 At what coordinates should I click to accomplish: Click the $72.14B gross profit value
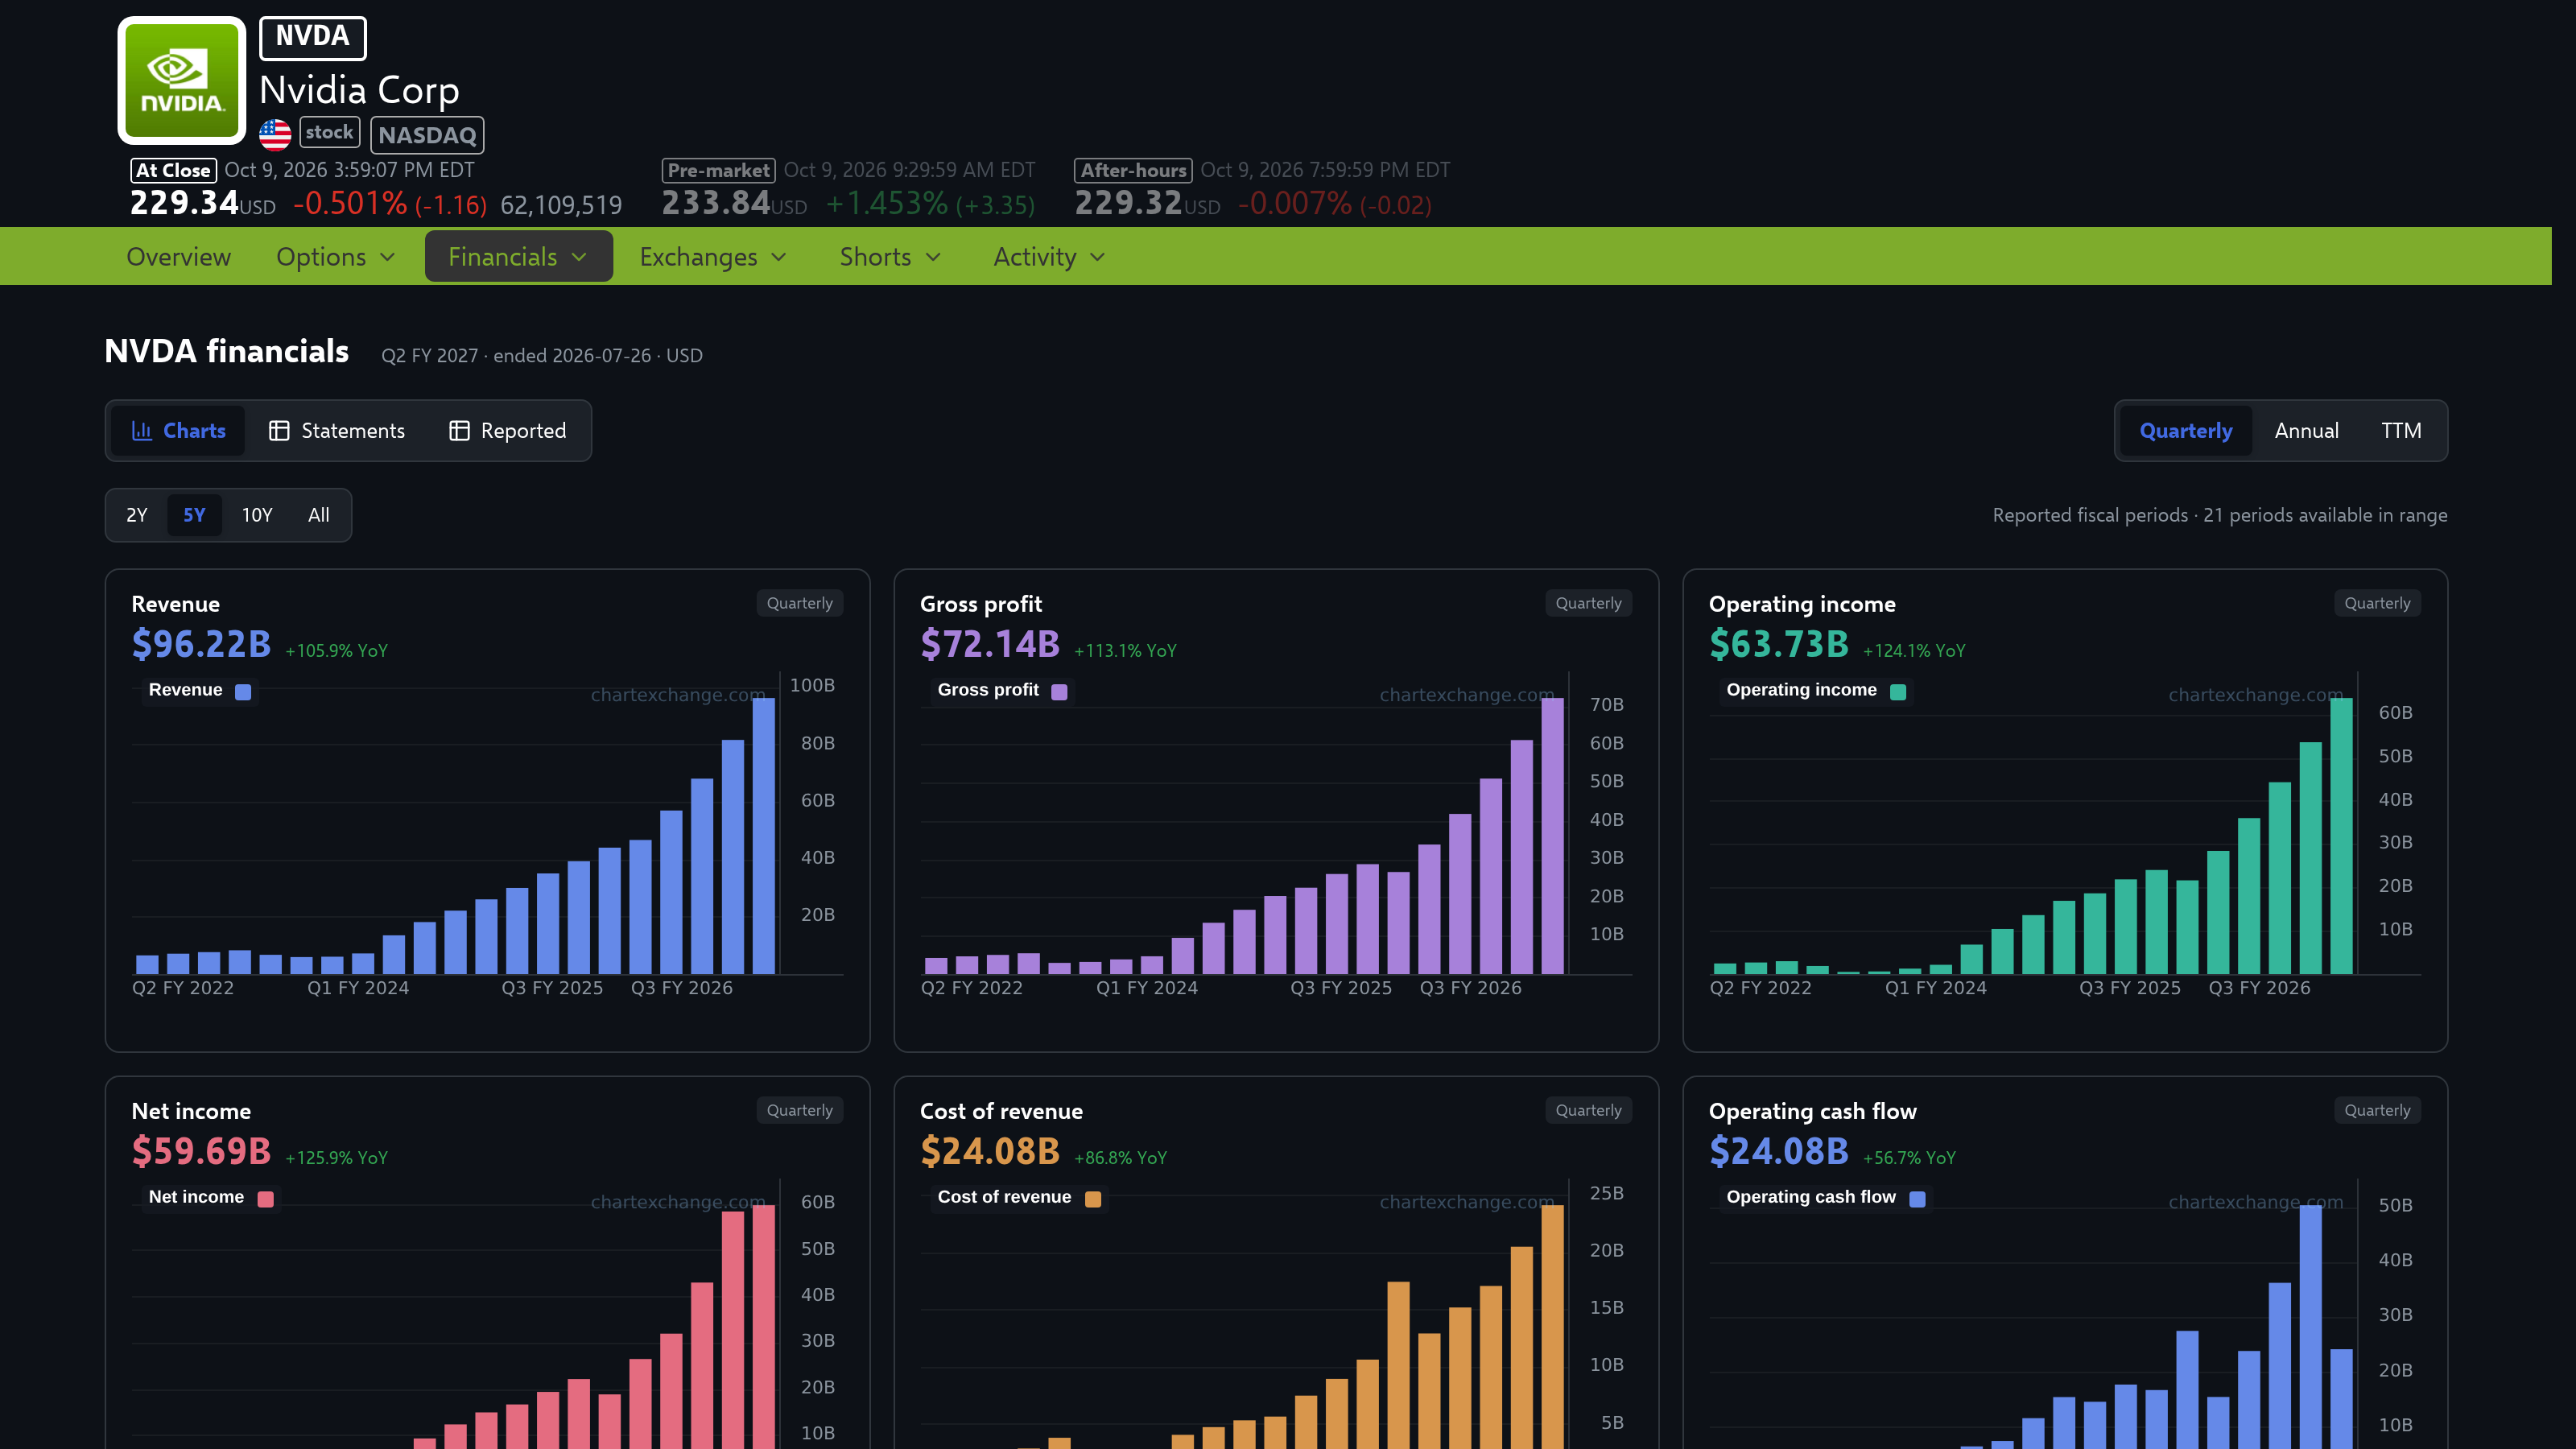(x=990, y=645)
